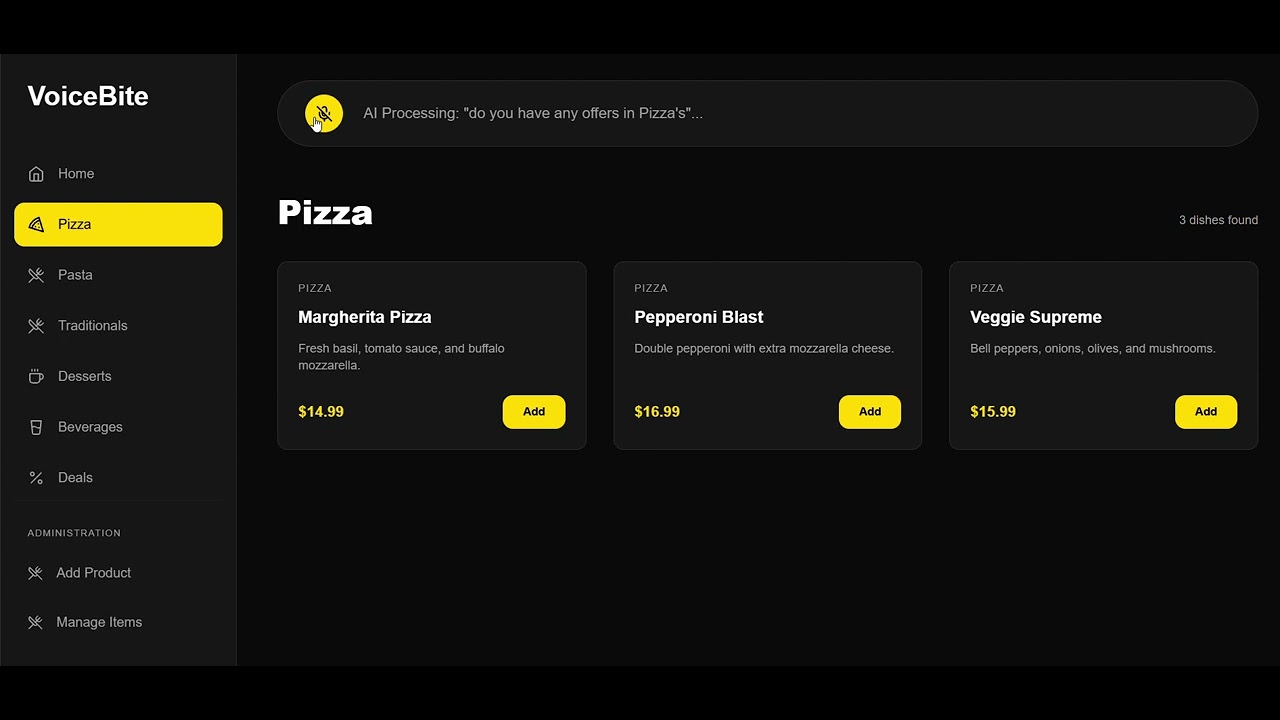Click the pizza slice icon in sidebar
1280x720 pixels.
36,225
